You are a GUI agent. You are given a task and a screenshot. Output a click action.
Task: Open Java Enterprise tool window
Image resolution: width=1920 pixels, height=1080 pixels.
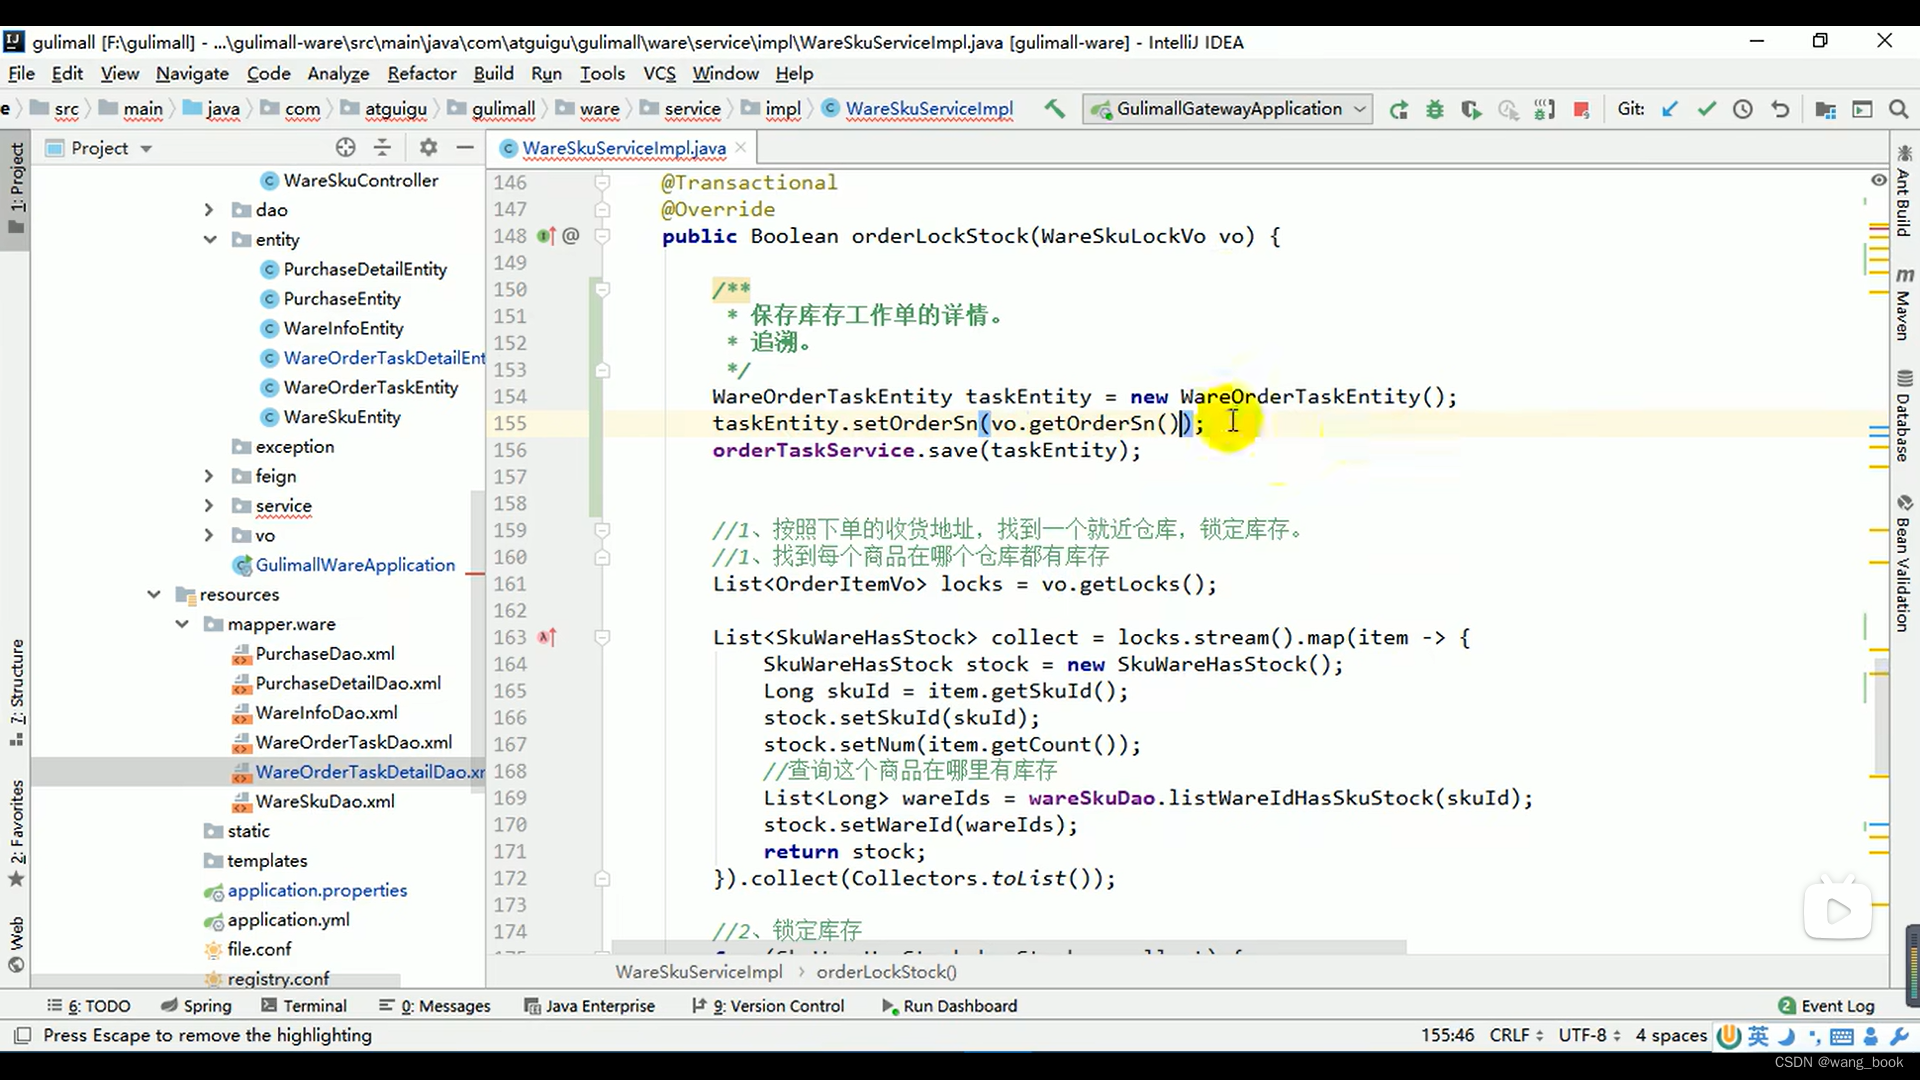point(590,1006)
